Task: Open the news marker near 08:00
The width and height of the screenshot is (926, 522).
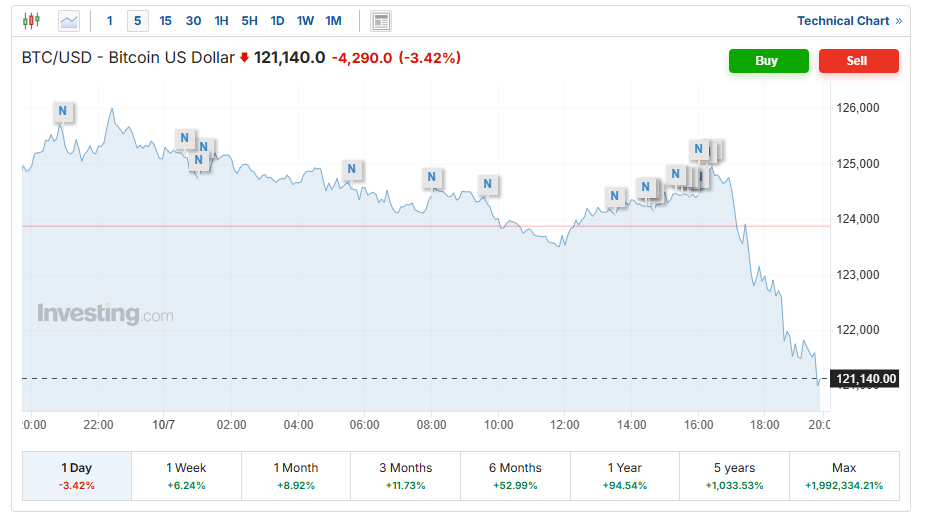Action: [432, 178]
